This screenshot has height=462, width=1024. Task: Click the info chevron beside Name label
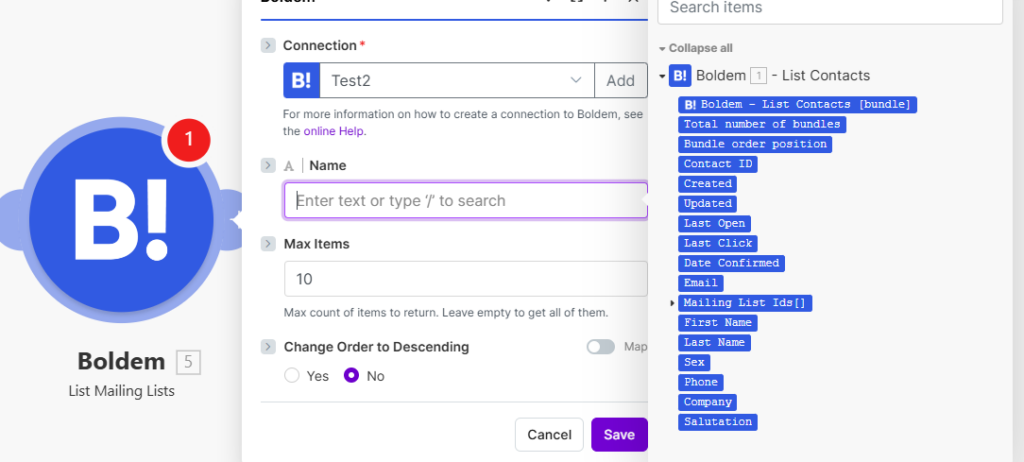[x=268, y=165]
